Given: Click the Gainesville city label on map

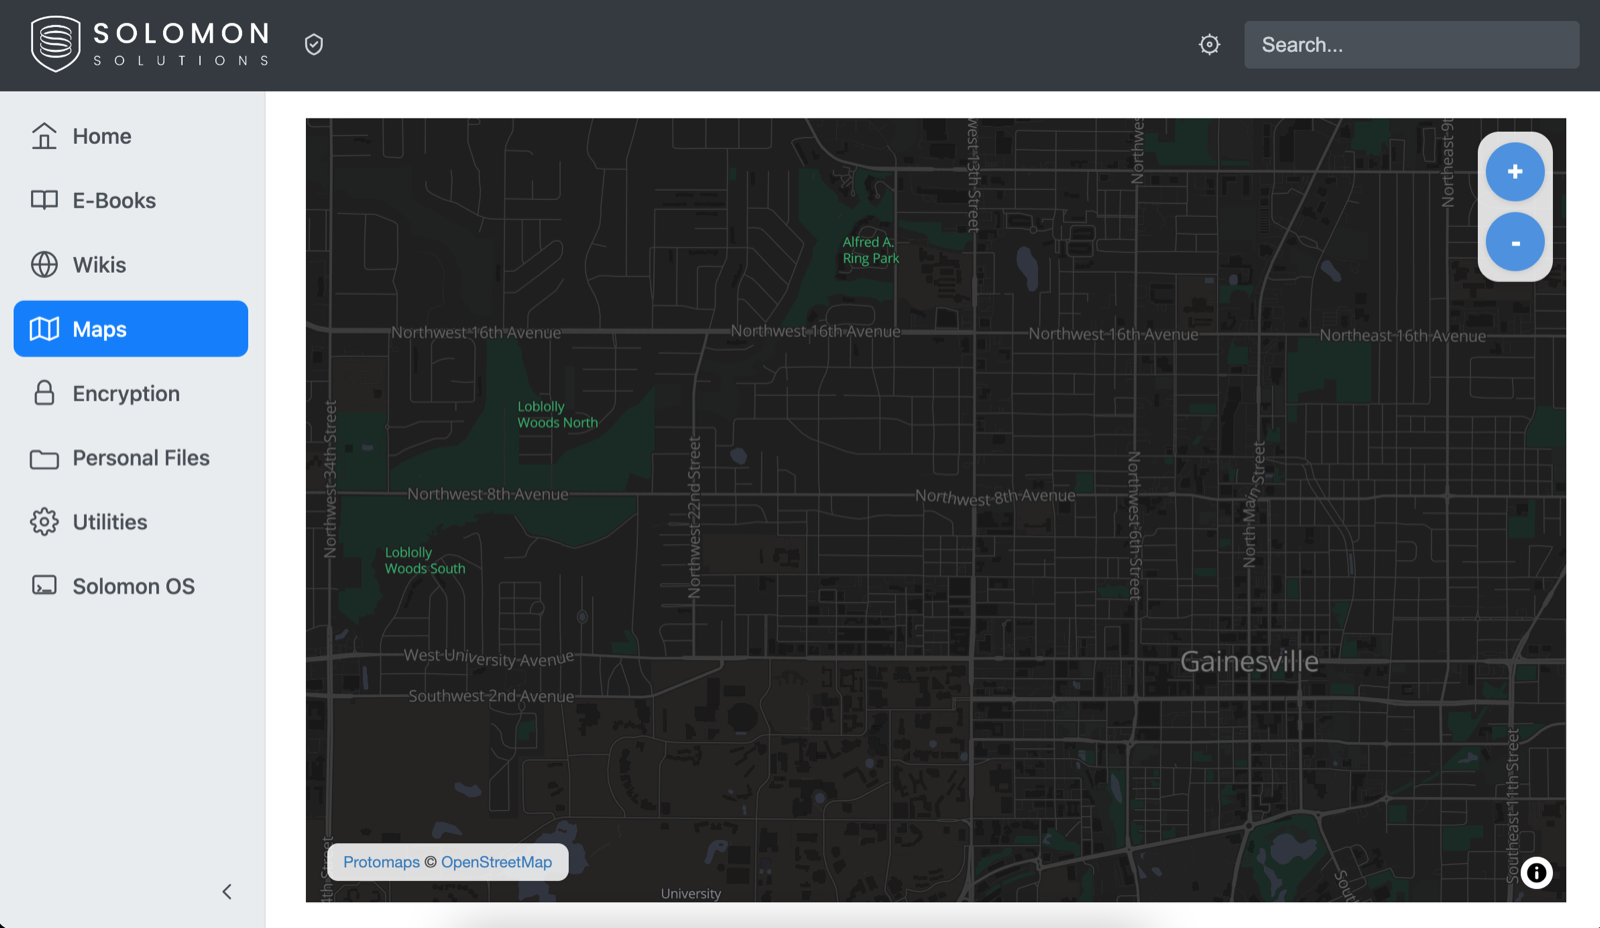Looking at the screenshot, I should point(1249,661).
